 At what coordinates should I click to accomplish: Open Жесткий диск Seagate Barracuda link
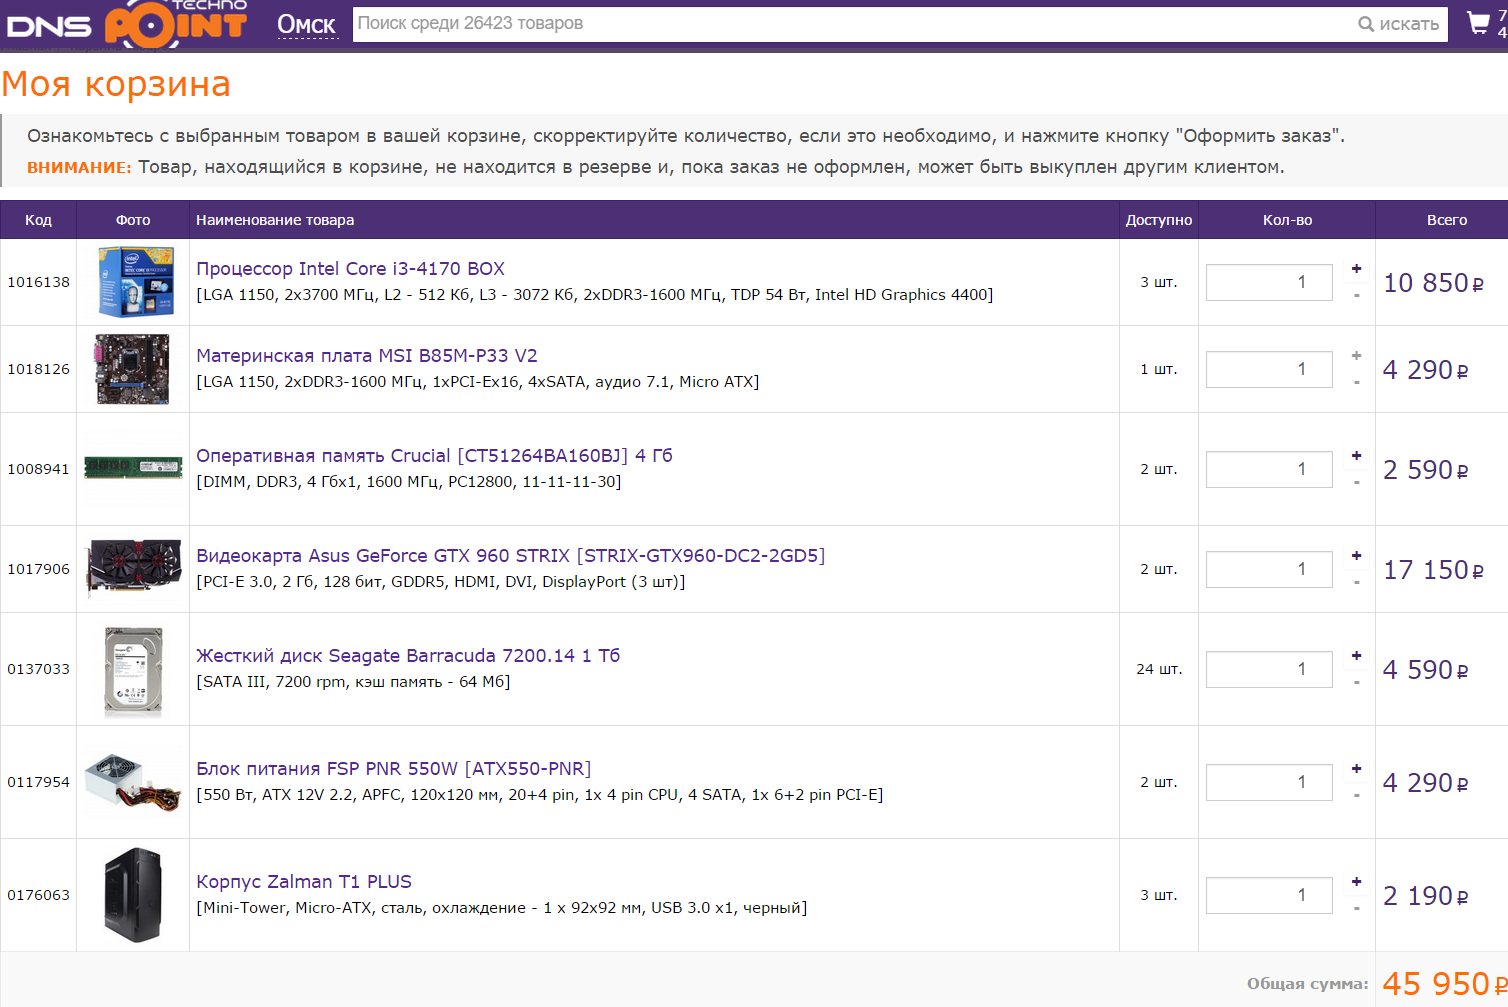pyautogui.click(x=408, y=655)
